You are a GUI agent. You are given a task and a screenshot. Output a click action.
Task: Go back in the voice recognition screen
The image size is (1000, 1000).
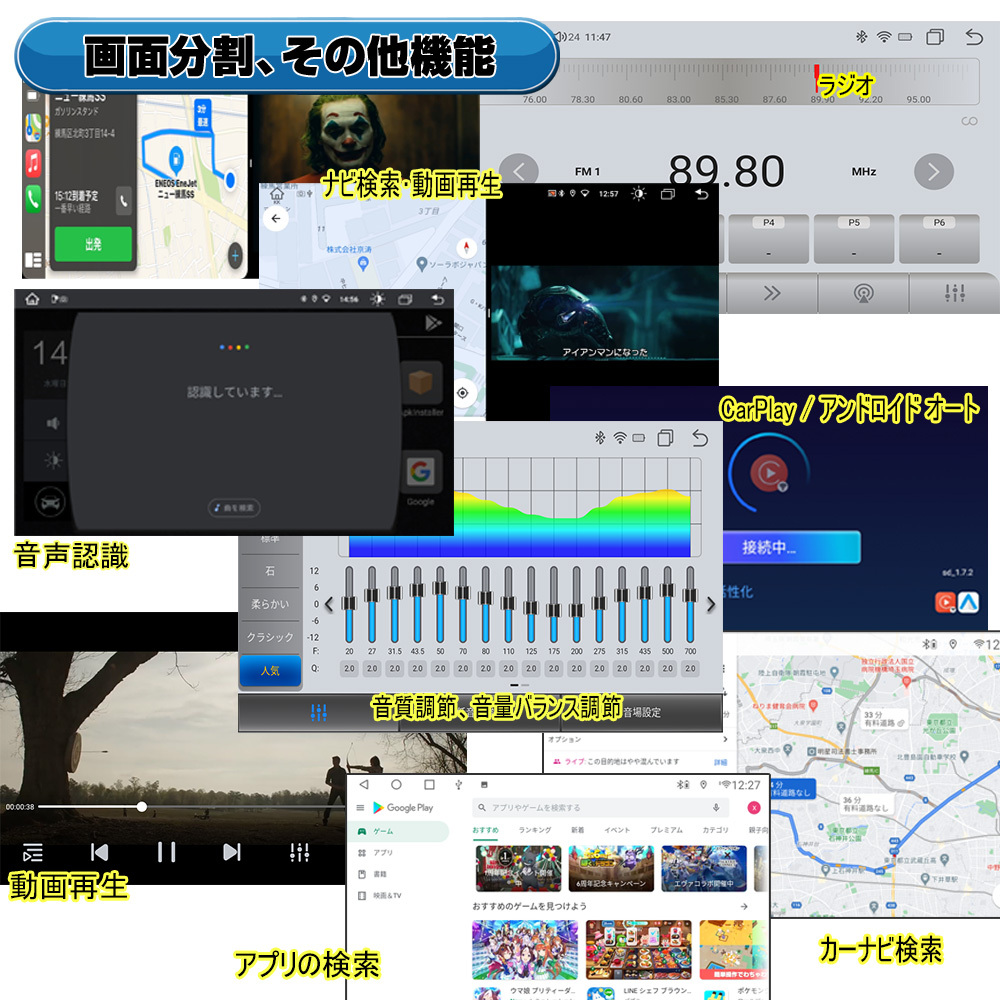tap(438, 298)
